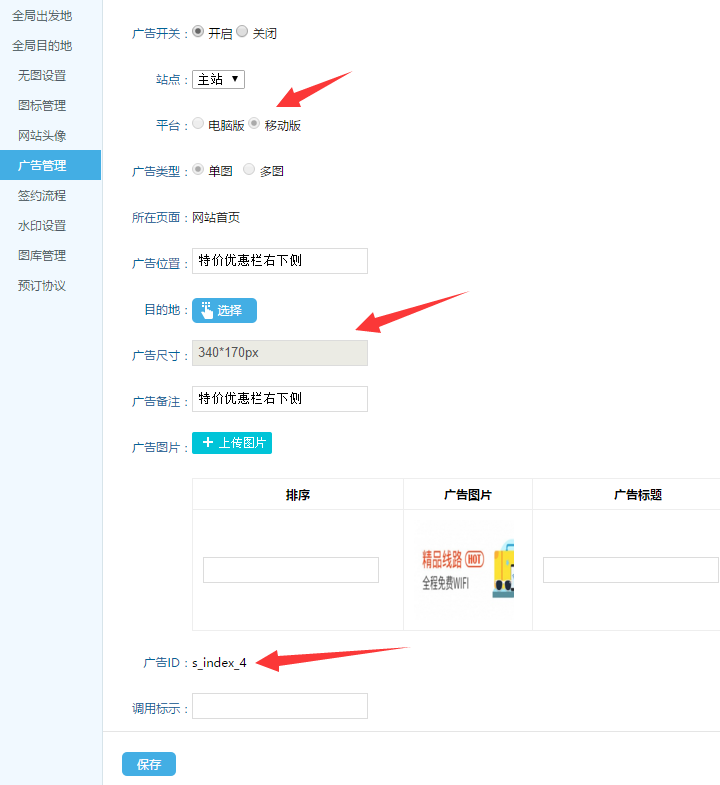
Task: Open 全局出发地 in the sidebar
Action: point(42,16)
